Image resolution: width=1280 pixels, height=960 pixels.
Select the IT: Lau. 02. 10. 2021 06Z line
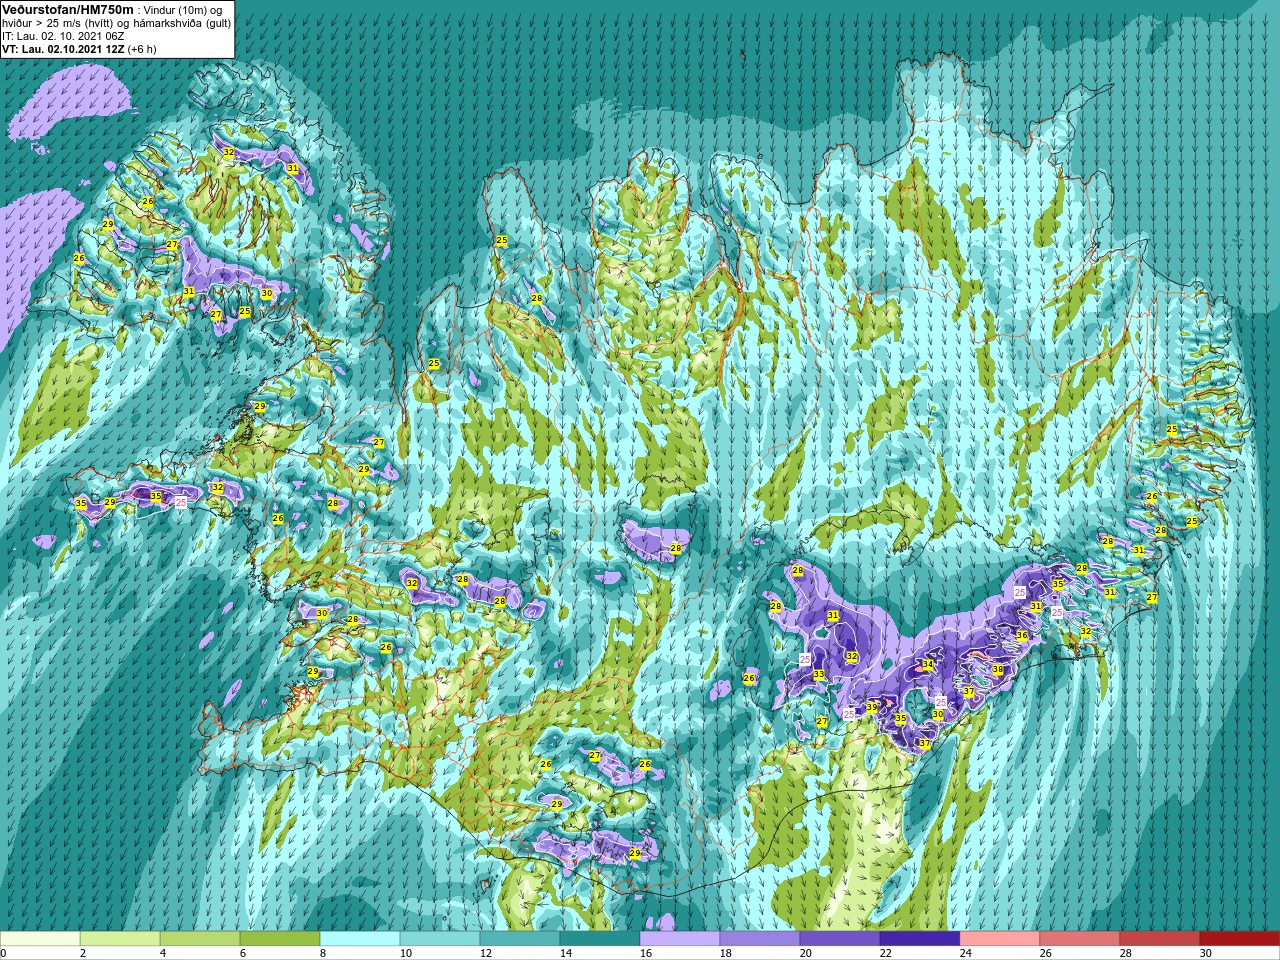pyautogui.click(x=63, y=35)
